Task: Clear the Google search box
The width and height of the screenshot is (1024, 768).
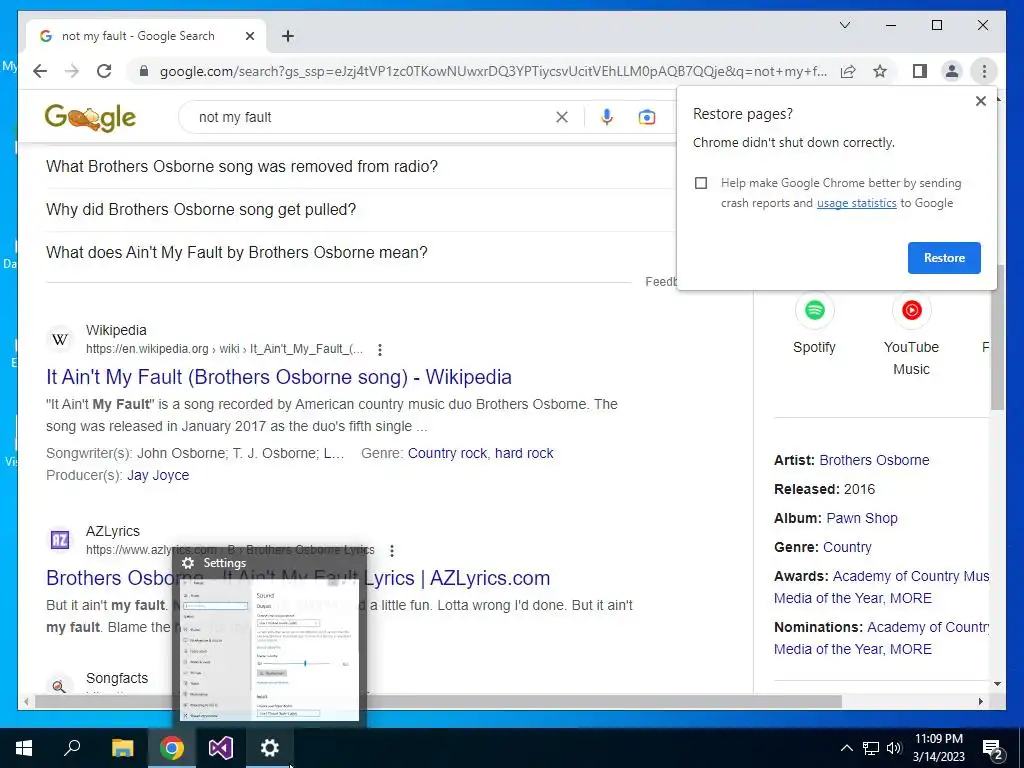Action: point(562,117)
